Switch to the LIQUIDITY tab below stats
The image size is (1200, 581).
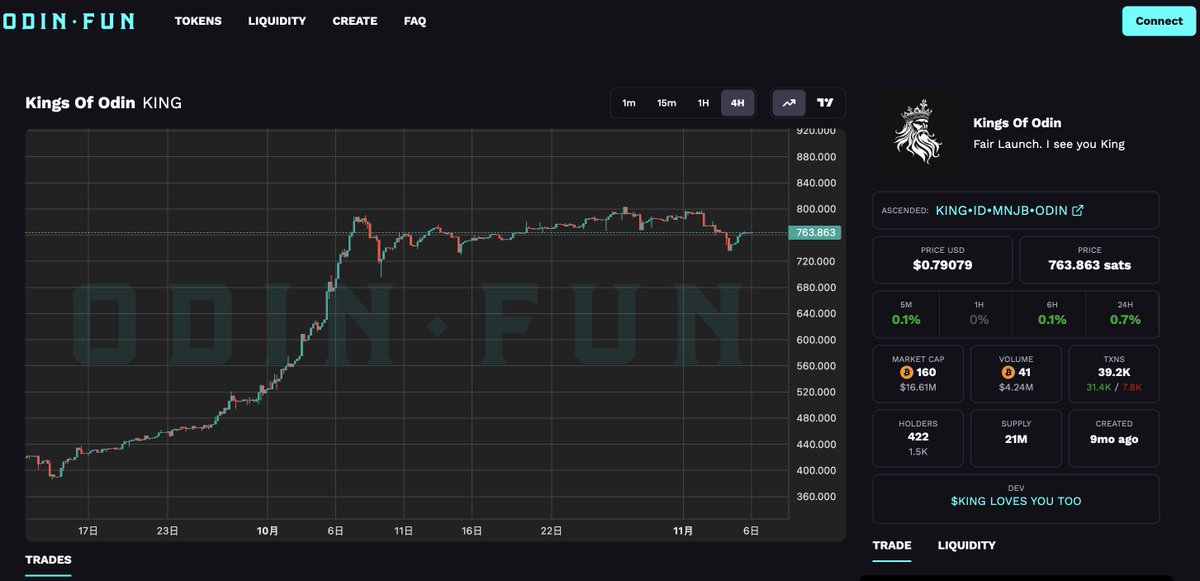click(967, 545)
